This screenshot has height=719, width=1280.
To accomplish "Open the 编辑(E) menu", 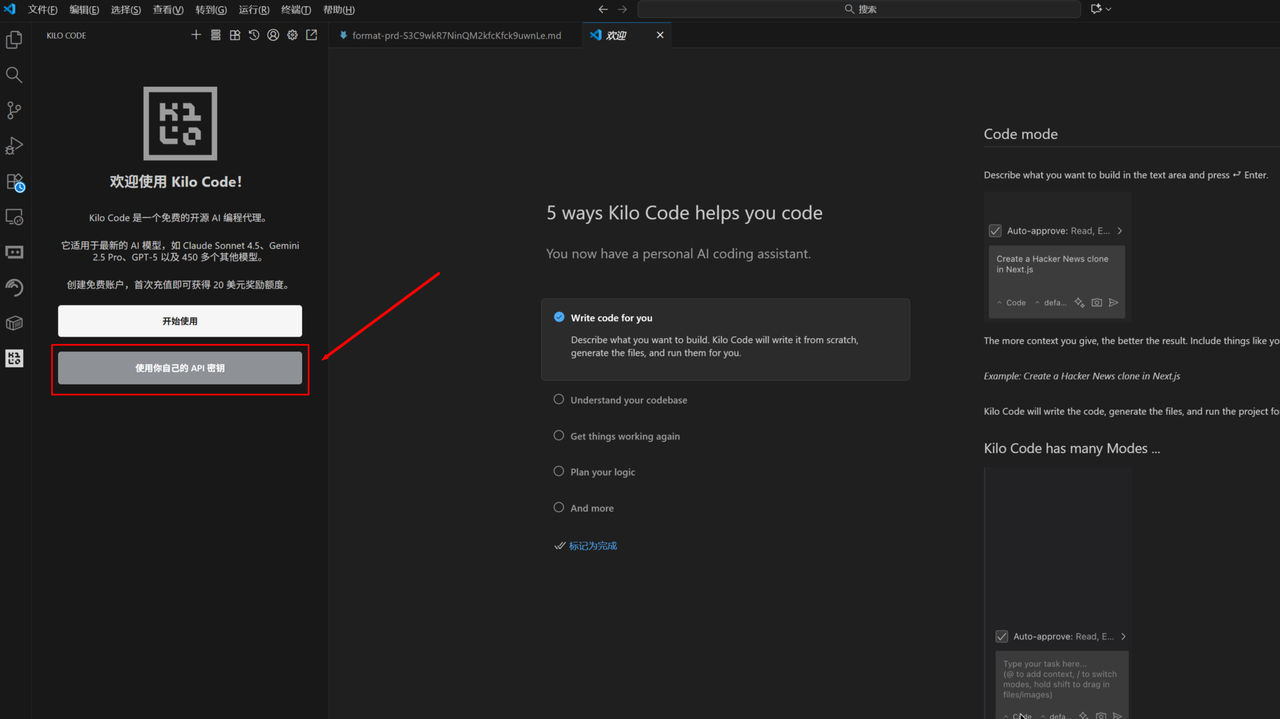I will (84, 9).
